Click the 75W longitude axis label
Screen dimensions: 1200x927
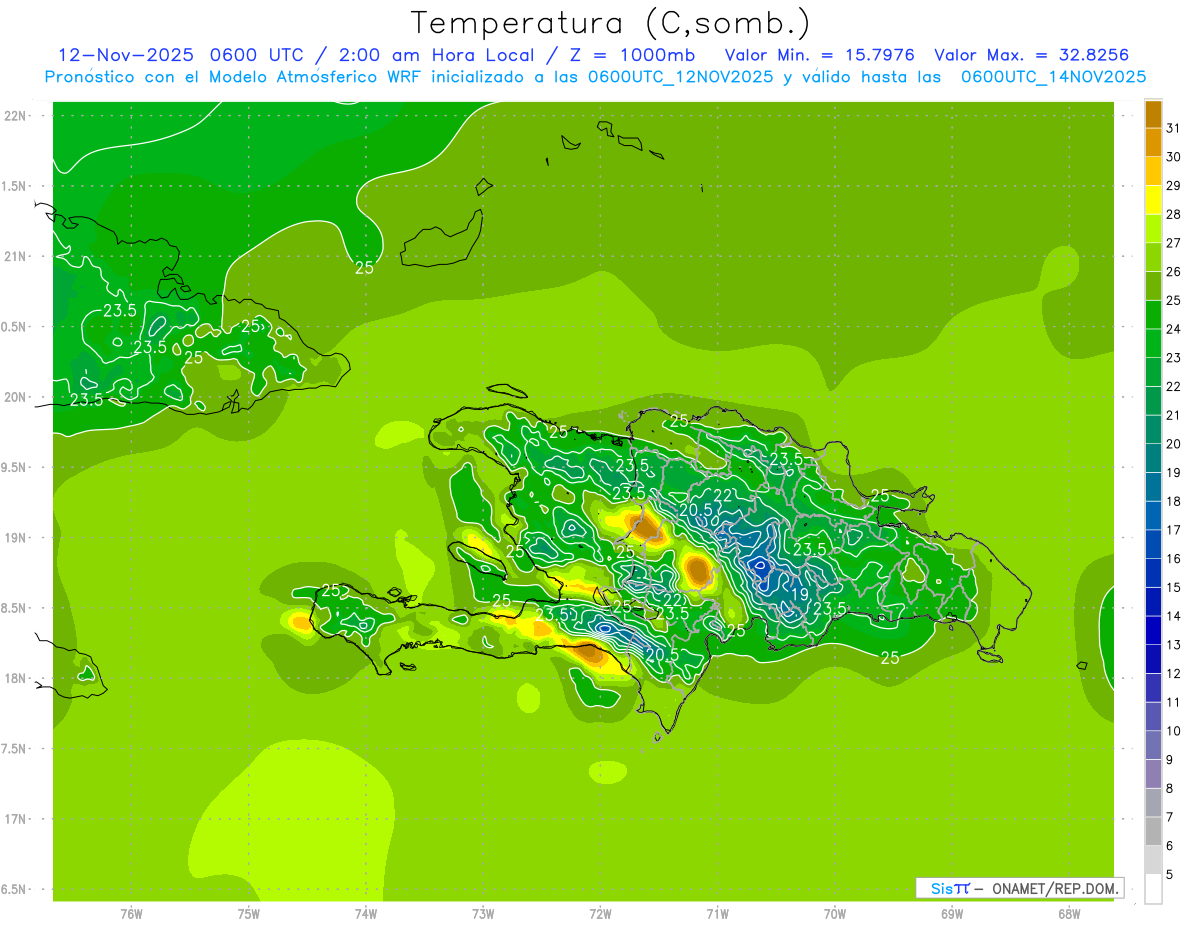[x=249, y=913]
